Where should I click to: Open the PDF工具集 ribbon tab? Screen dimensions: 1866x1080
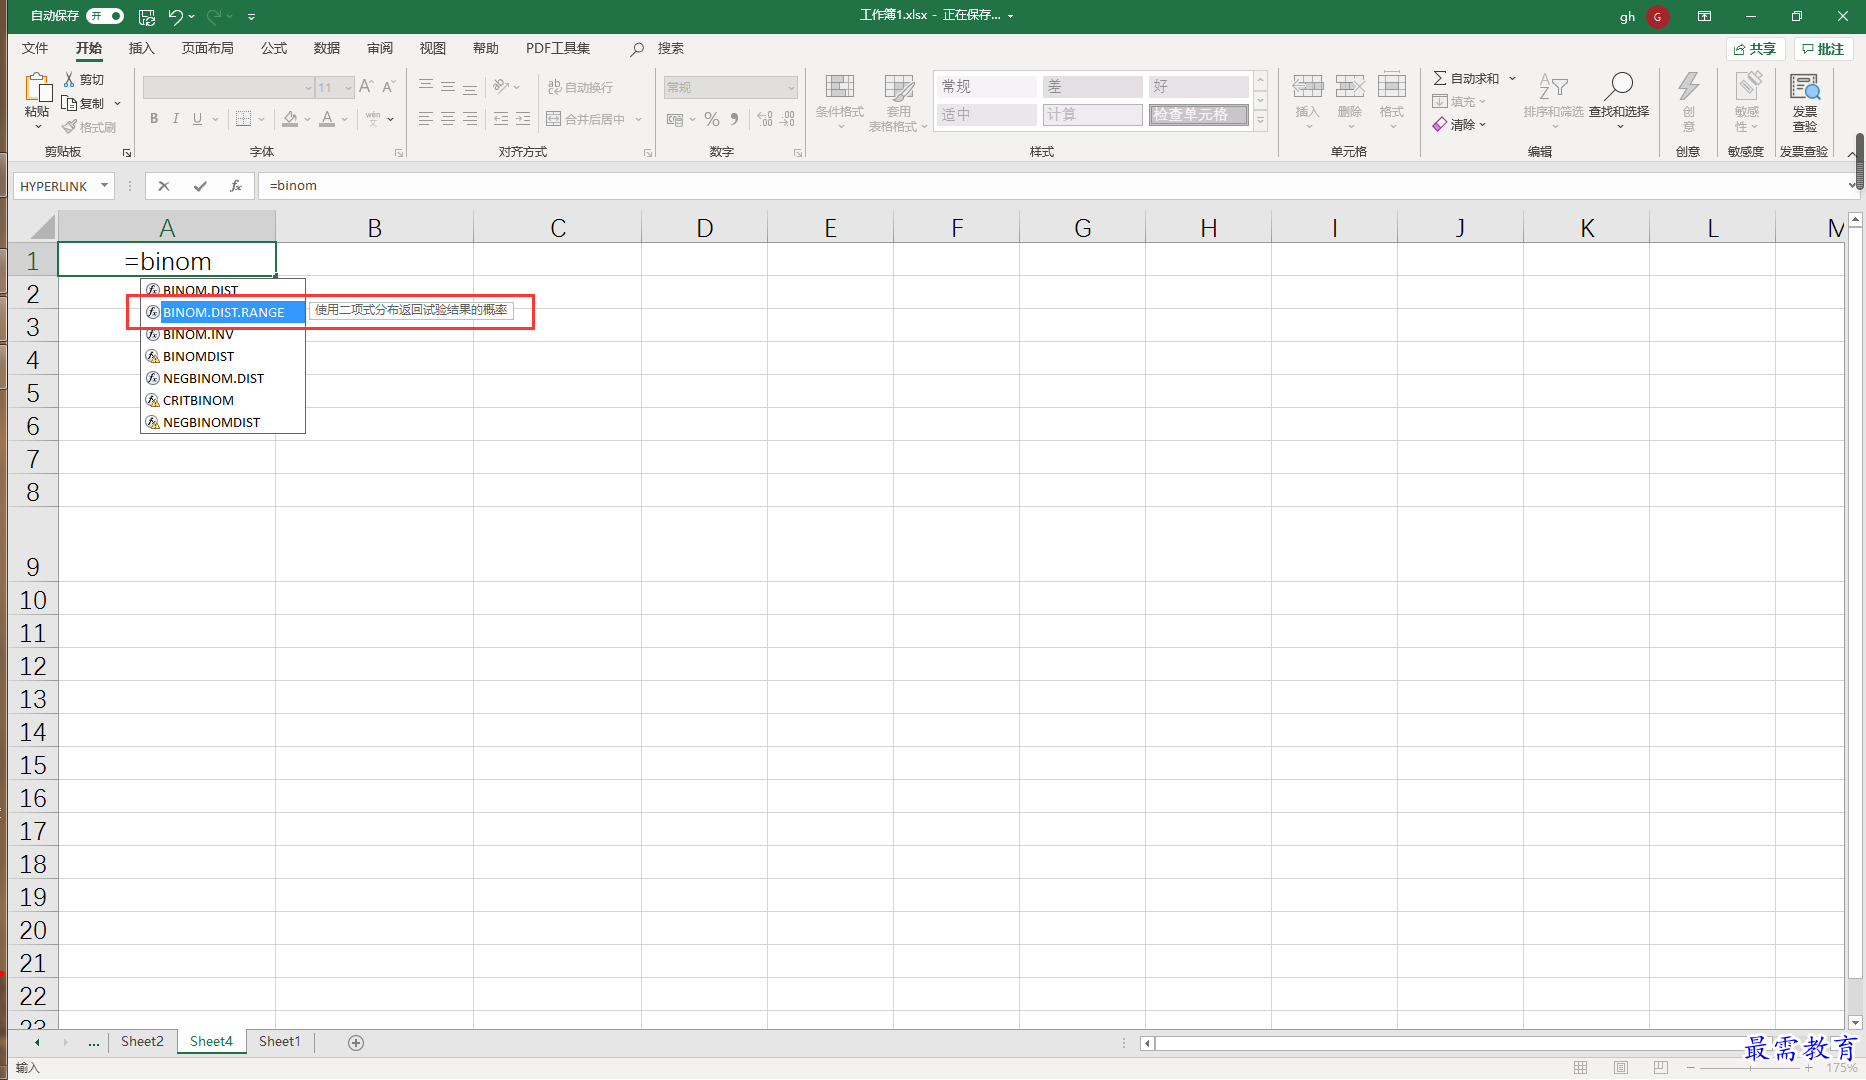pyautogui.click(x=557, y=48)
